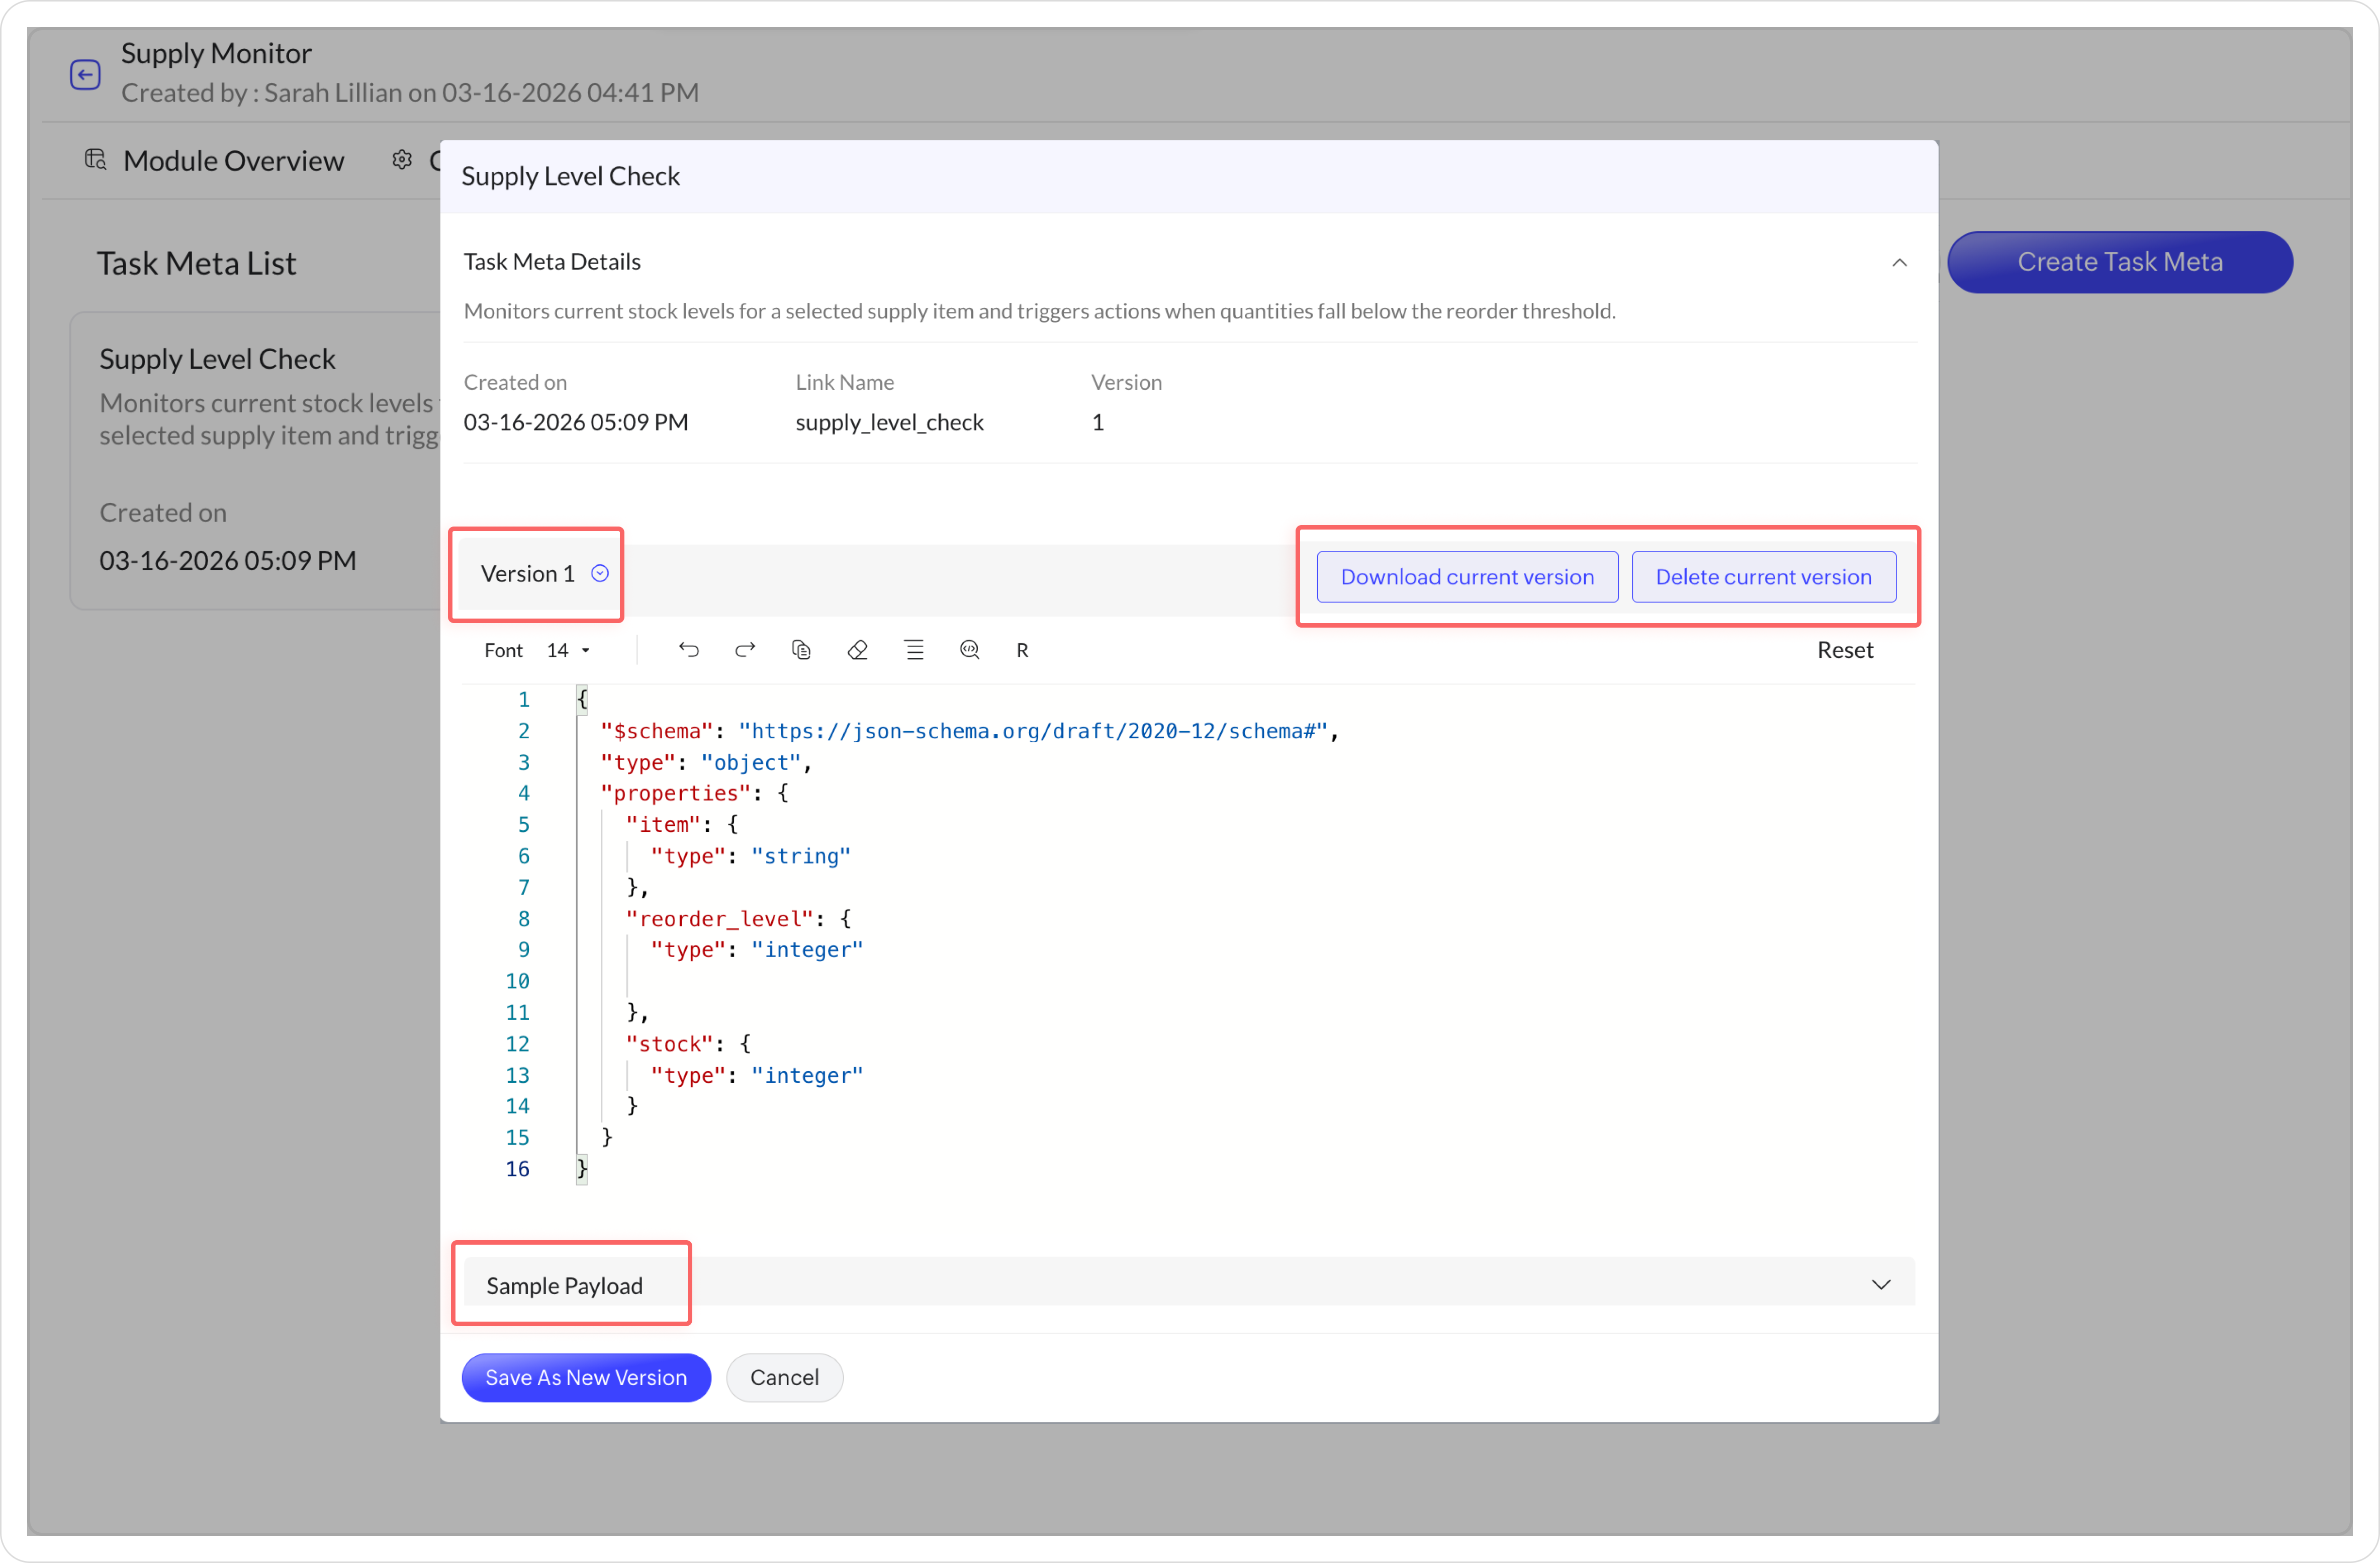Go back using the arrow beside Supply Monitor
The image size is (2380, 1563).
[85, 74]
